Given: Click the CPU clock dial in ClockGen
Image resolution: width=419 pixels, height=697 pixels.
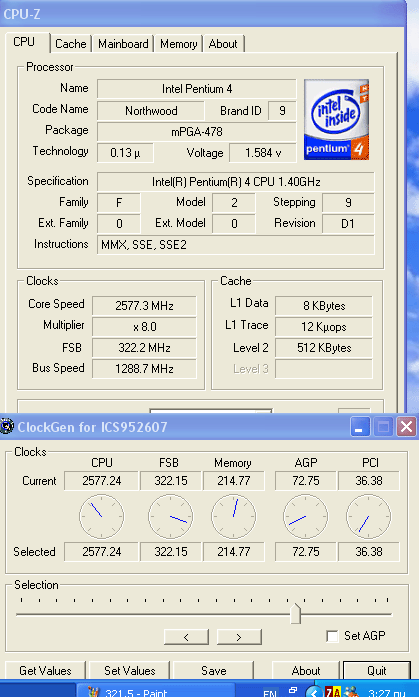Looking at the screenshot, I should point(102,517).
